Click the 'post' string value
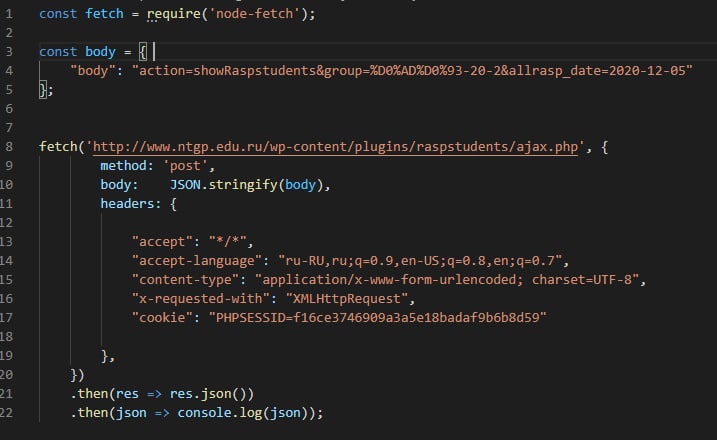The width and height of the screenshot is (717, 440). (185, 166)
